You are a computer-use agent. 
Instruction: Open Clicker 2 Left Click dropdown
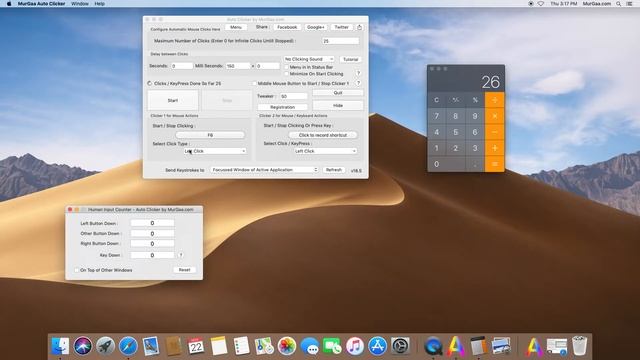325,151
